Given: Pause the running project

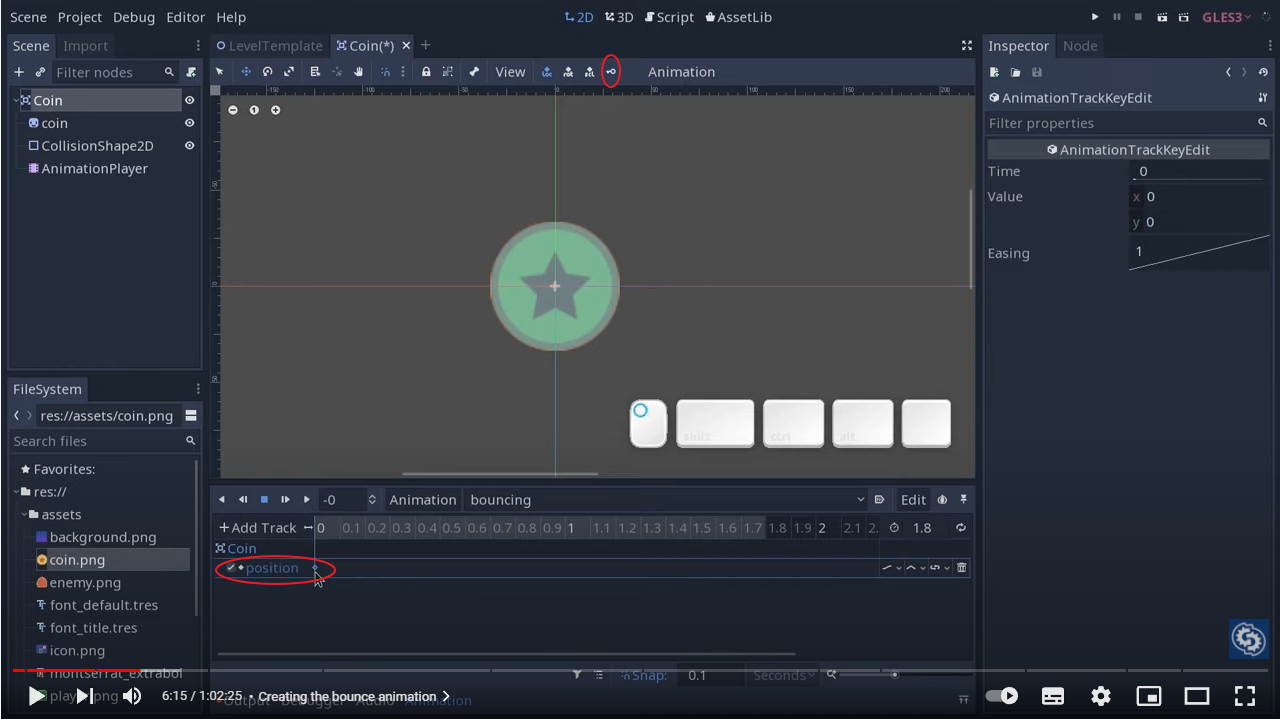Looking at the screenshot, I should point(1117,17).
